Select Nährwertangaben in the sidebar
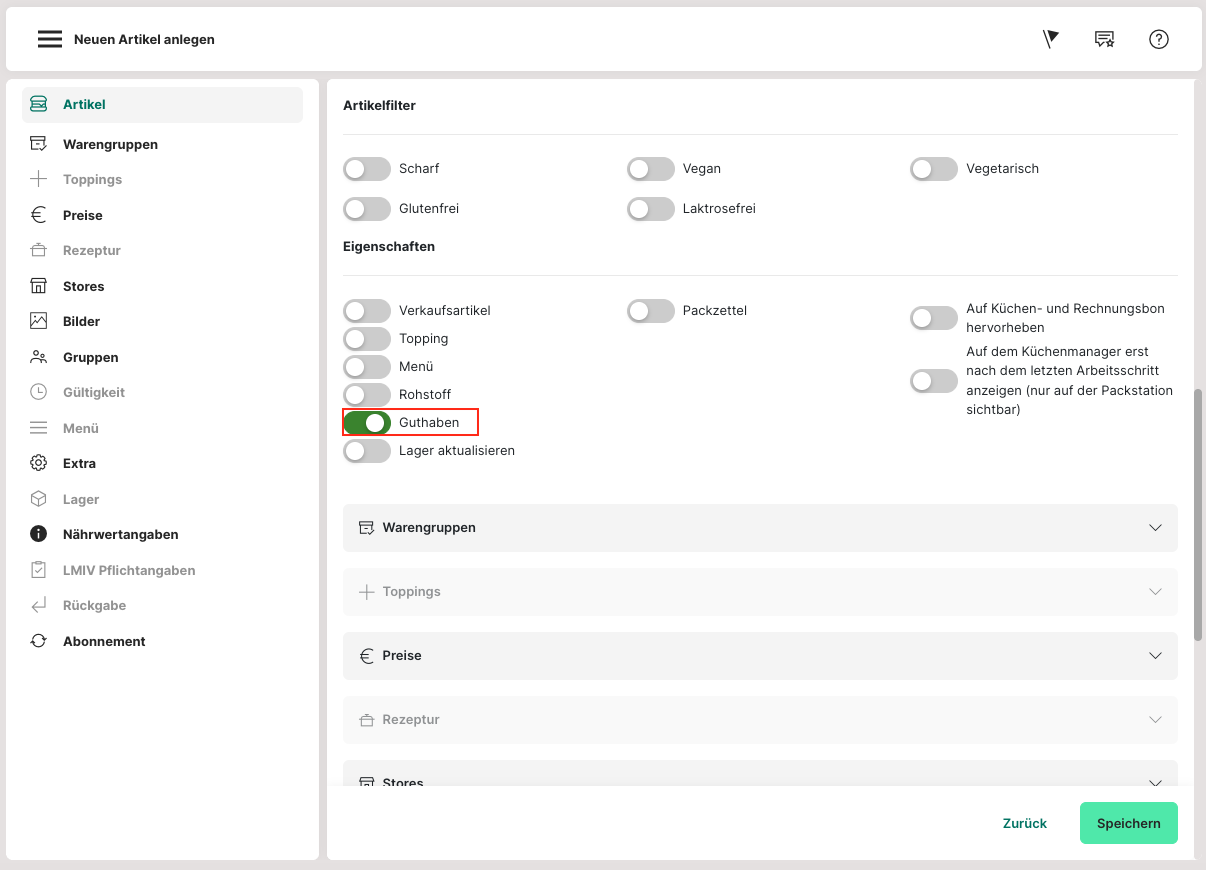 (120, 534)
